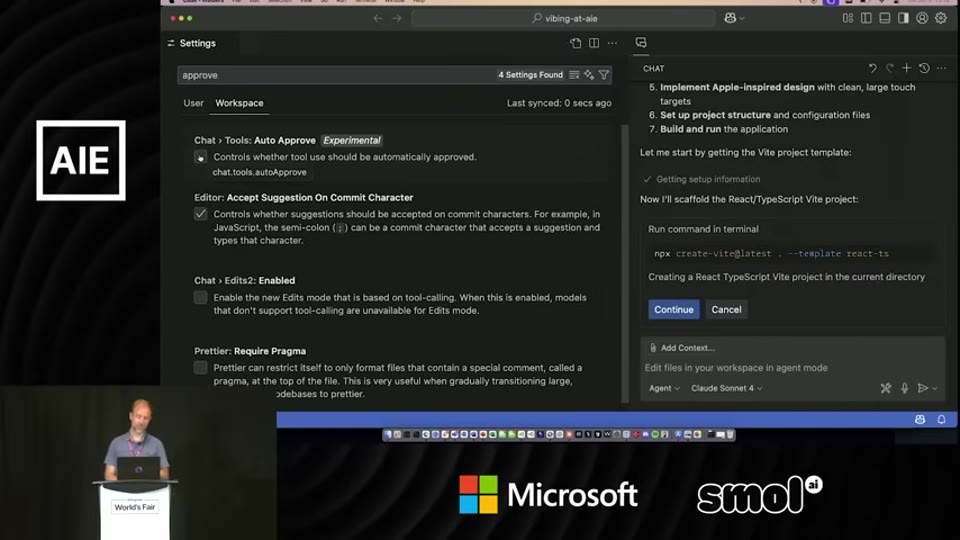Click the 'Getting setup information' progress line
Screen dimensions: 960x540
coord(702,179)
